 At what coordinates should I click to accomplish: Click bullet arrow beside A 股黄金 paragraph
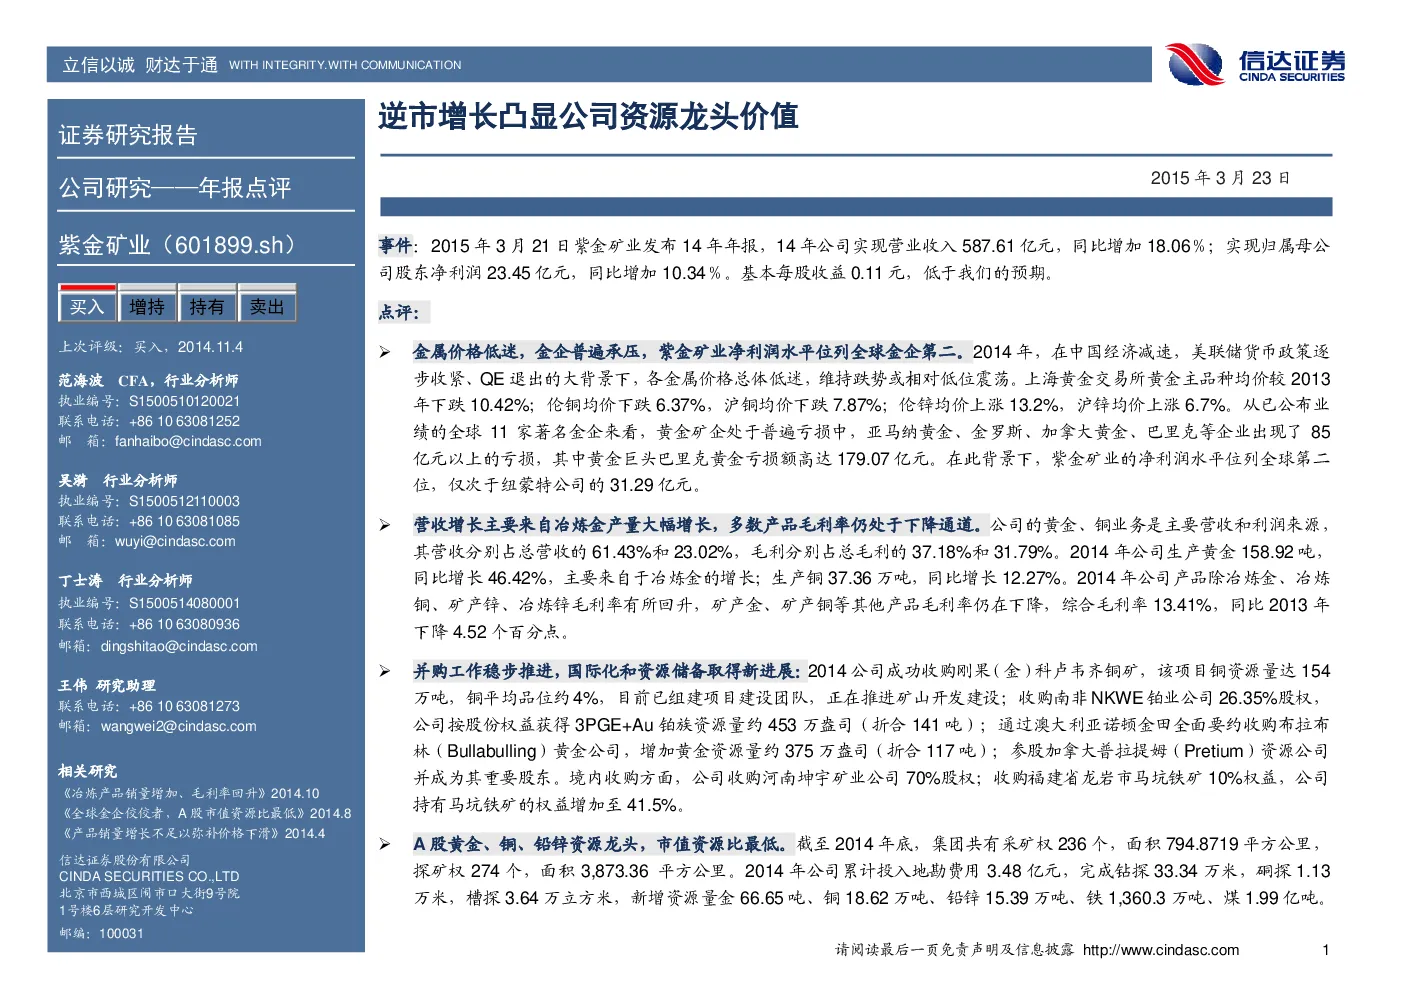(x=385, y=844)
